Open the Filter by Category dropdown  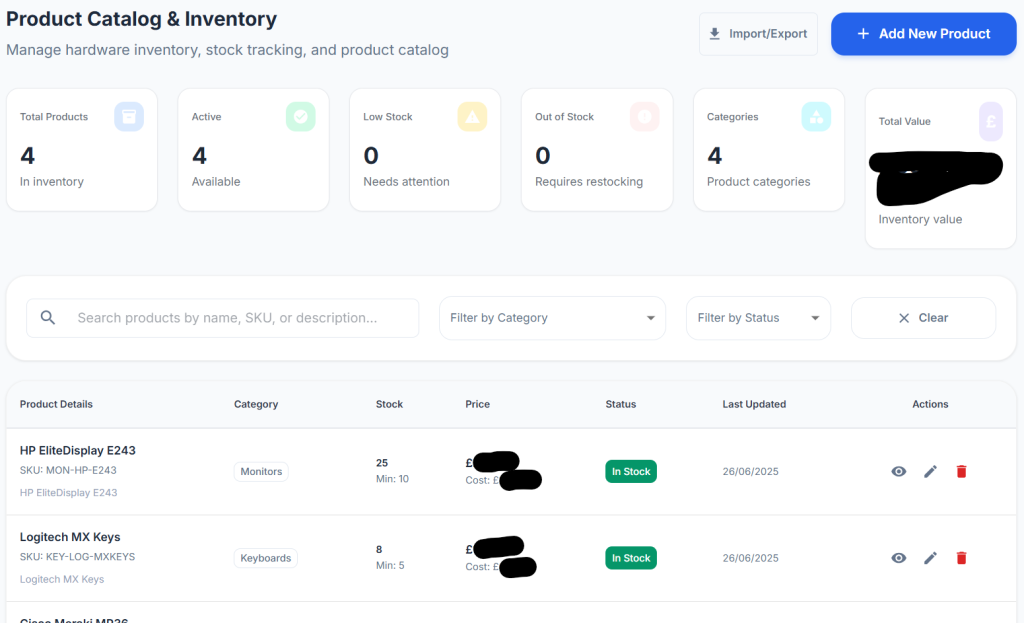pyautogui.click(x=552, y=318)
